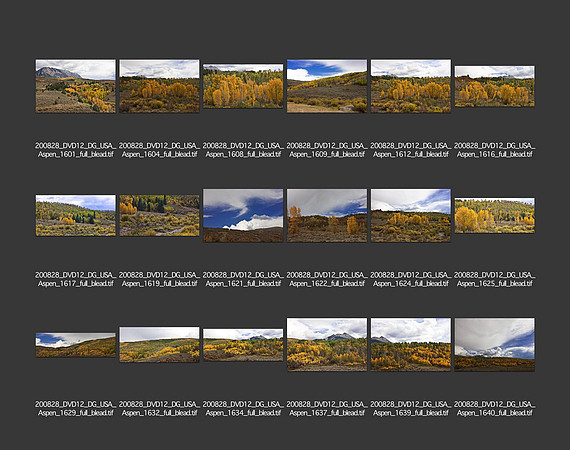570x450 pixels.
Task: Select the Aspen_1632 panorama thumbnail
Action: pos(159,345)
